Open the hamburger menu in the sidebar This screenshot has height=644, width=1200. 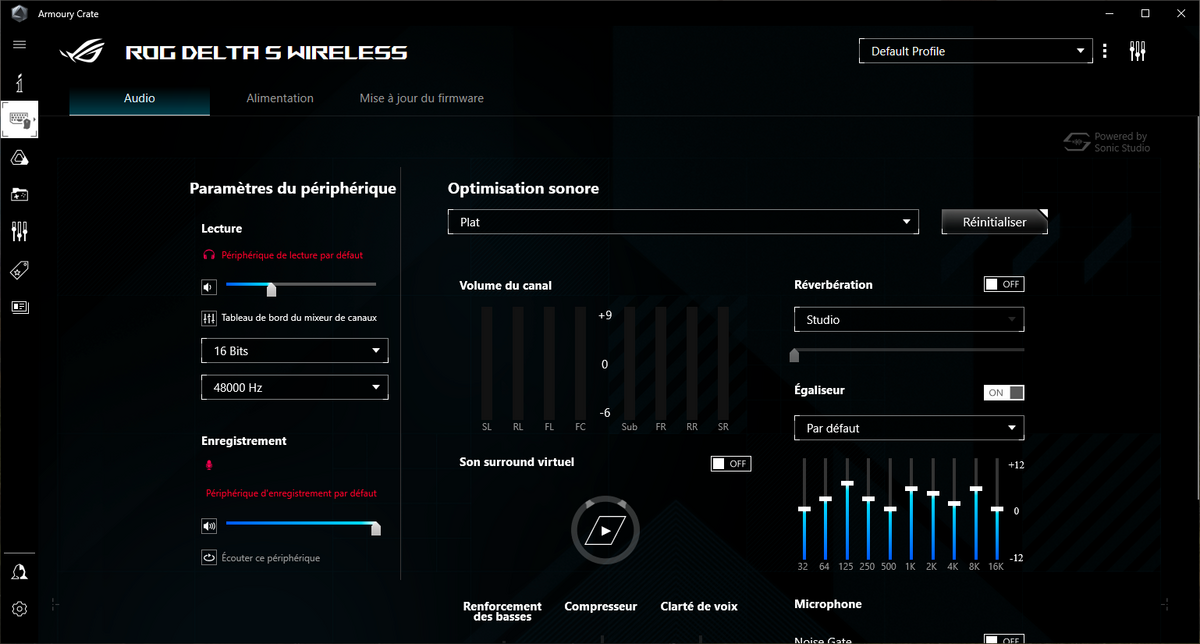pos(19,45)
